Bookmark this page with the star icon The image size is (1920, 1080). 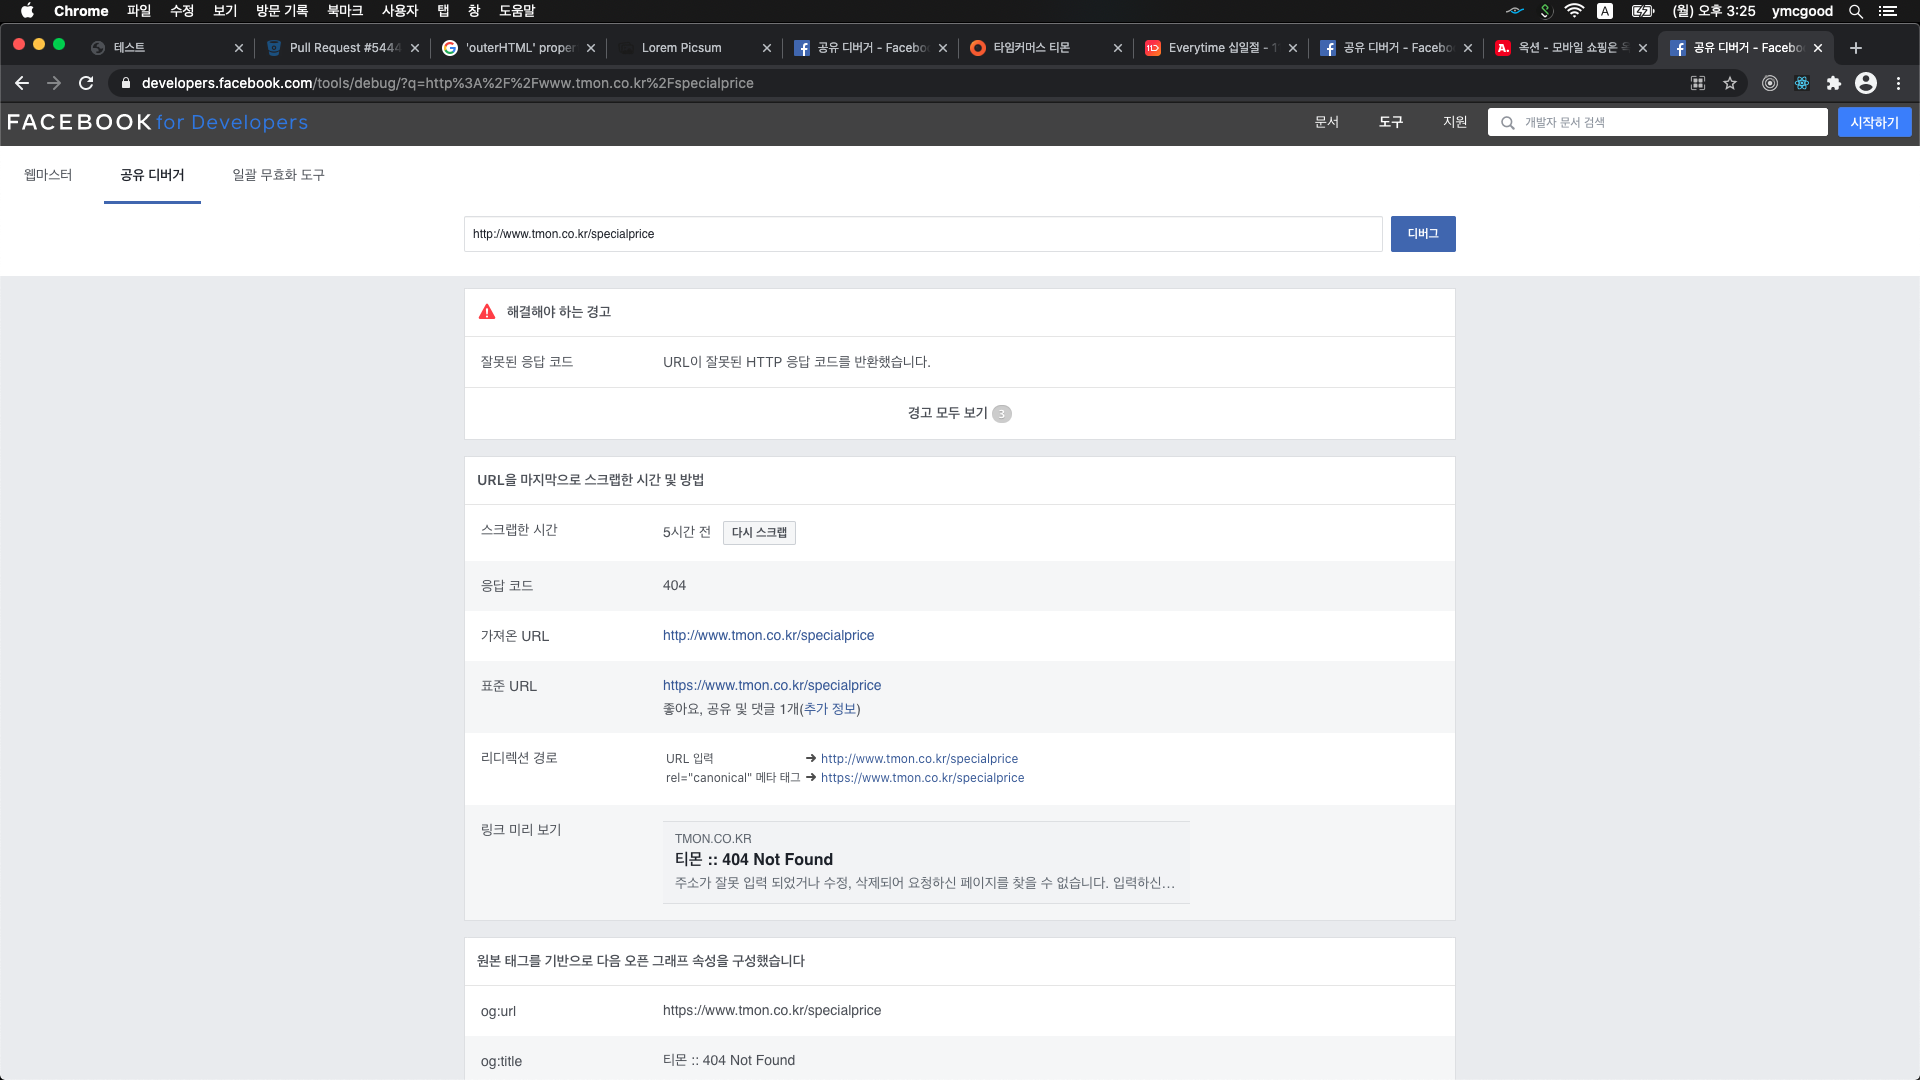tap(1730, 83)
